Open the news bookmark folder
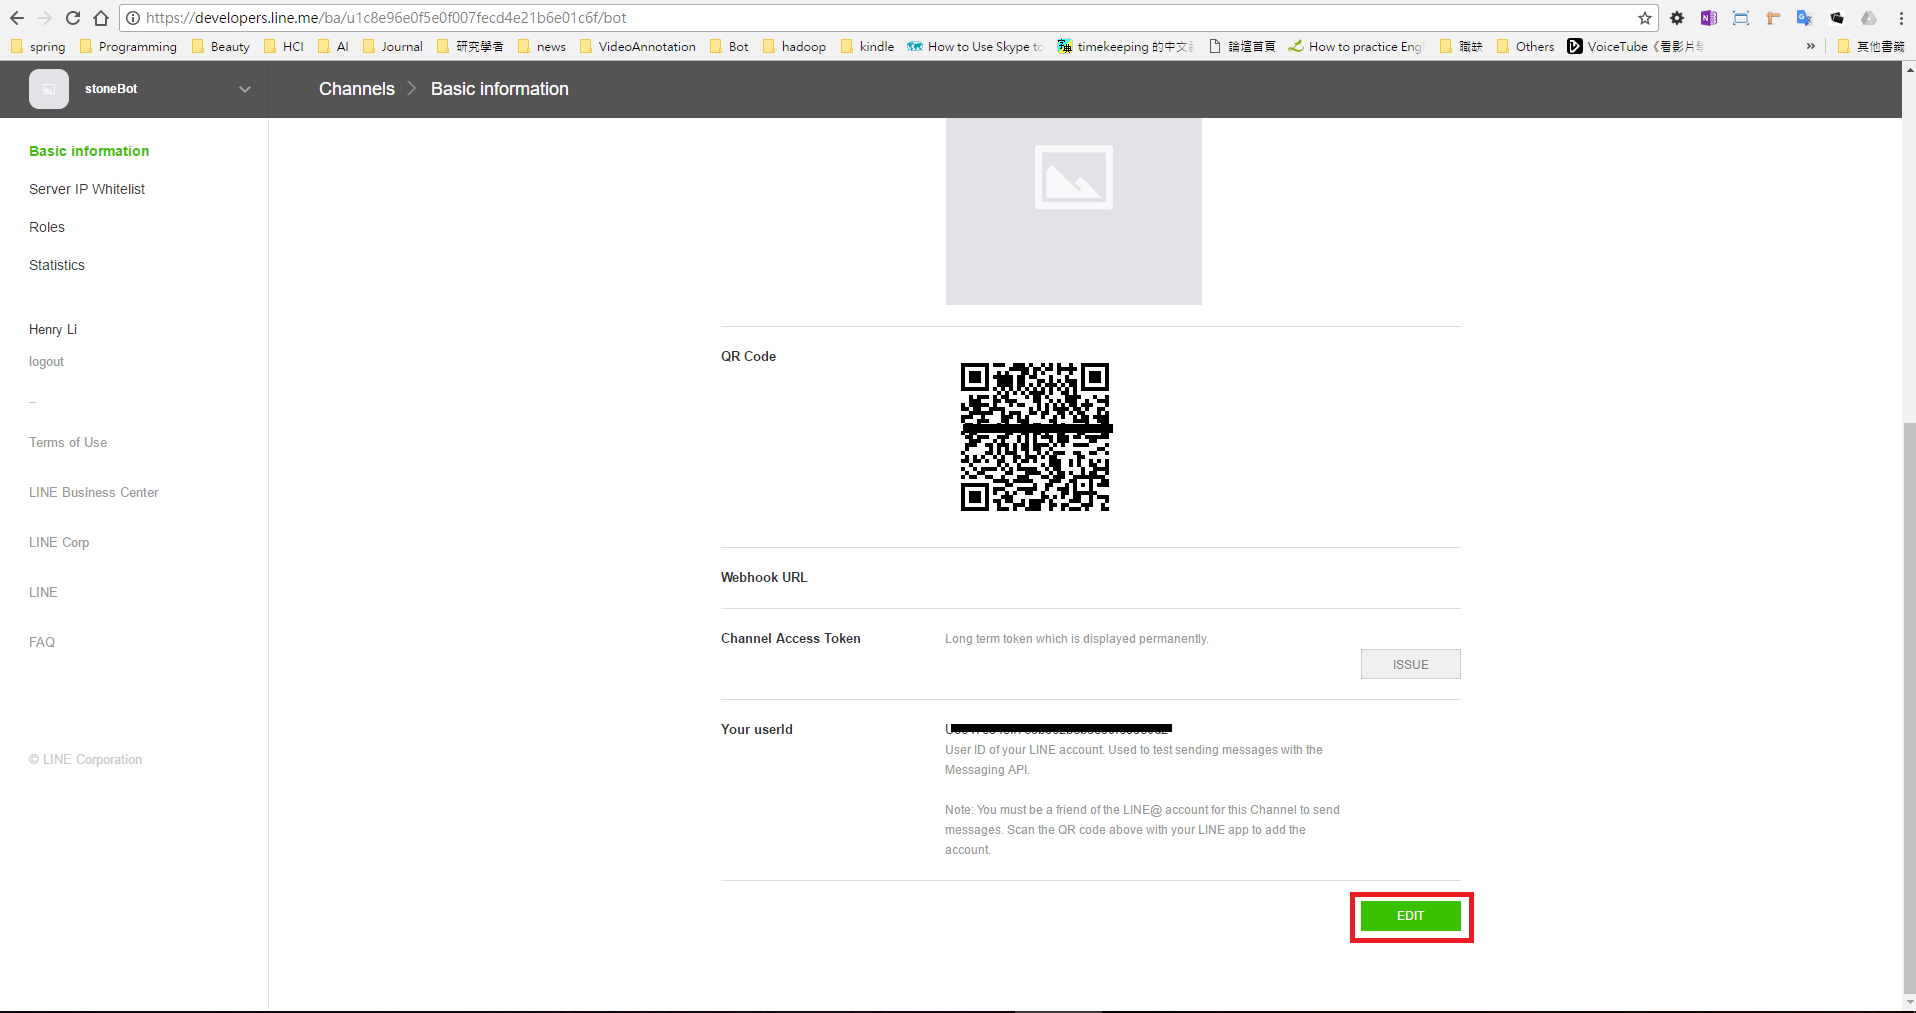 tap(541, 46)
